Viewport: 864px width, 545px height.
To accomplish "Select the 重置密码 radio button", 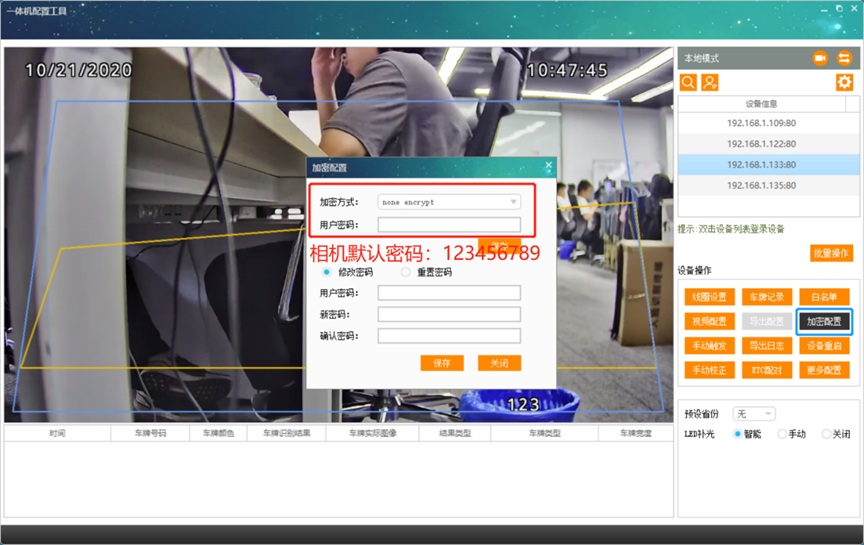I will tap(406, 272).
